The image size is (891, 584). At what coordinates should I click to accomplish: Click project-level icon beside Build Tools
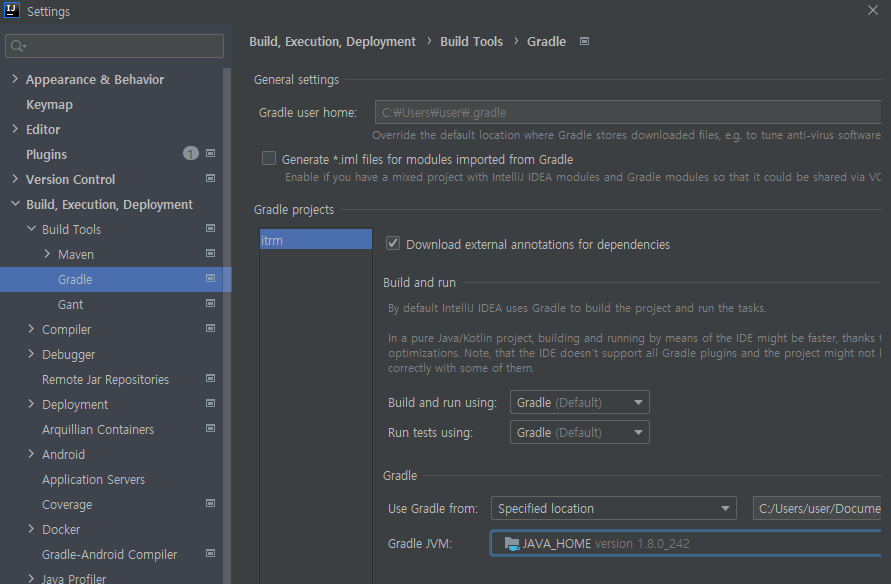210,228
